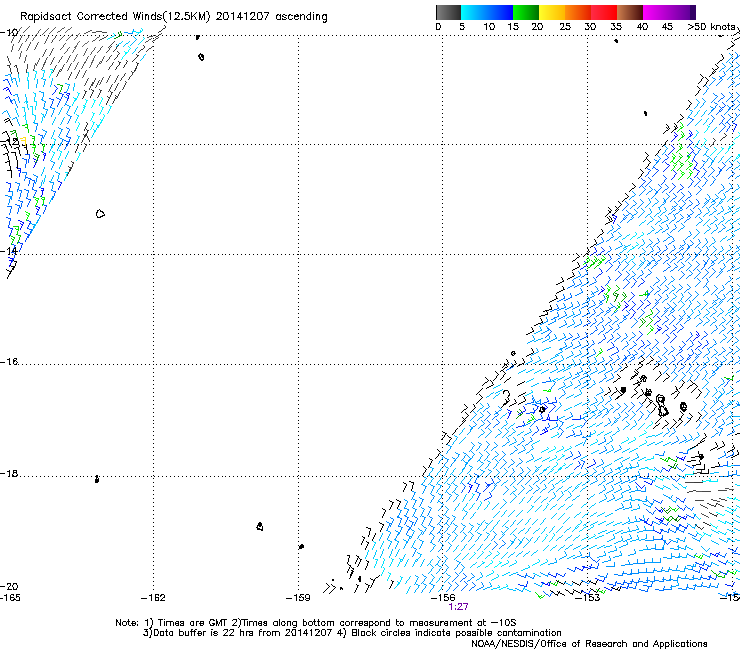Screen dimensions: 740x650
Task: Click the '-16' latitude axis label
Action: tap(9, 362)
